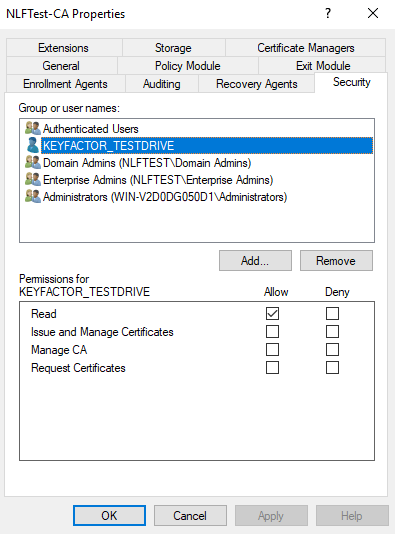Click the Enterprise Admins group icon
Image resolution: width=395 pixels, height=534 pixels.
33,179
